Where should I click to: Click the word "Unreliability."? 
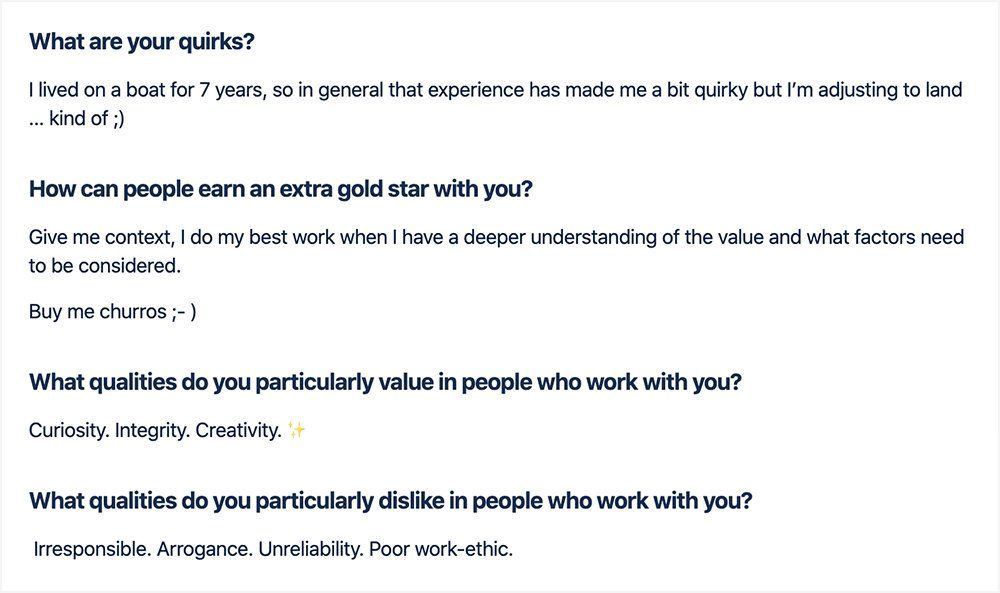311,549
